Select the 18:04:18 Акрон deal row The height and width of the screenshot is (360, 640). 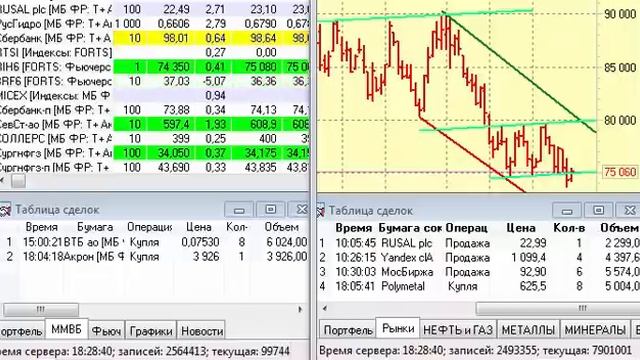(x=155, y=257)
